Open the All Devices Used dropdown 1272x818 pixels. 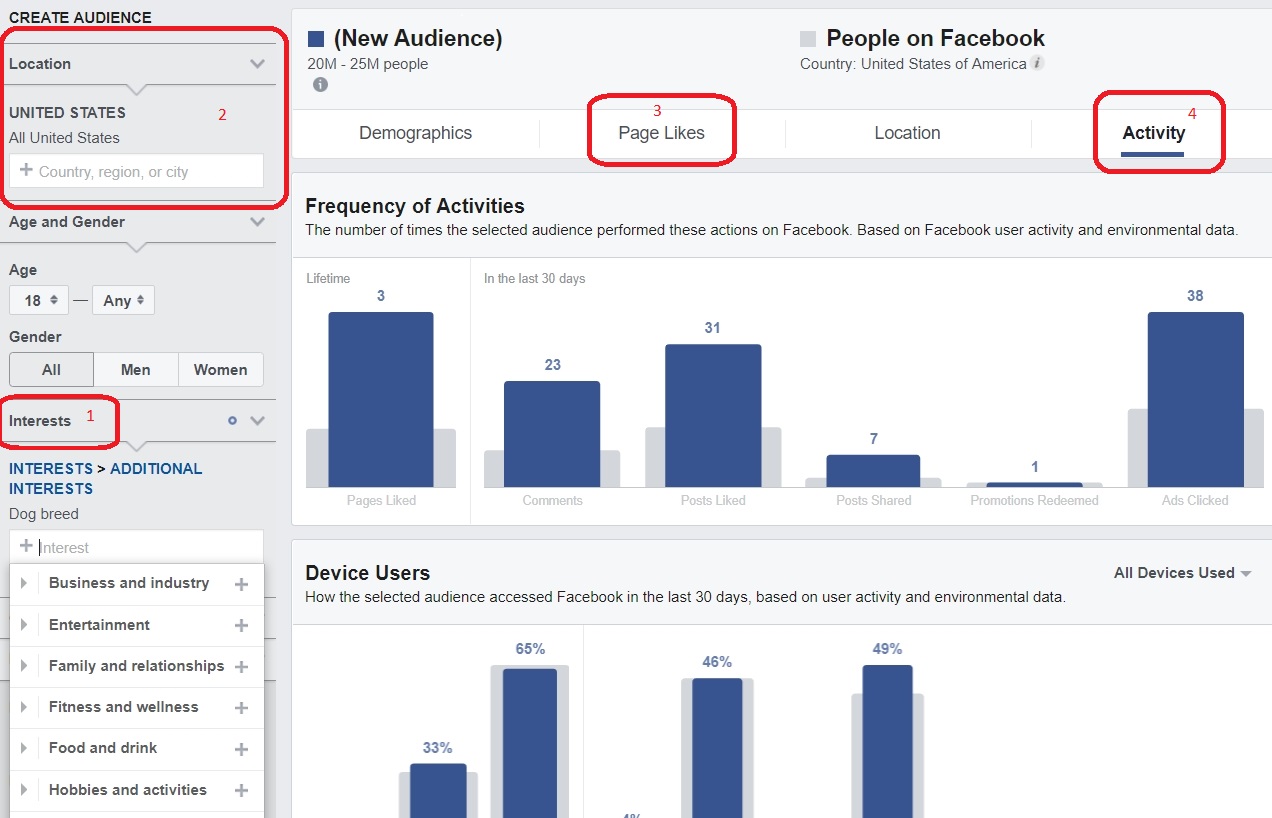click(1183, 573)
